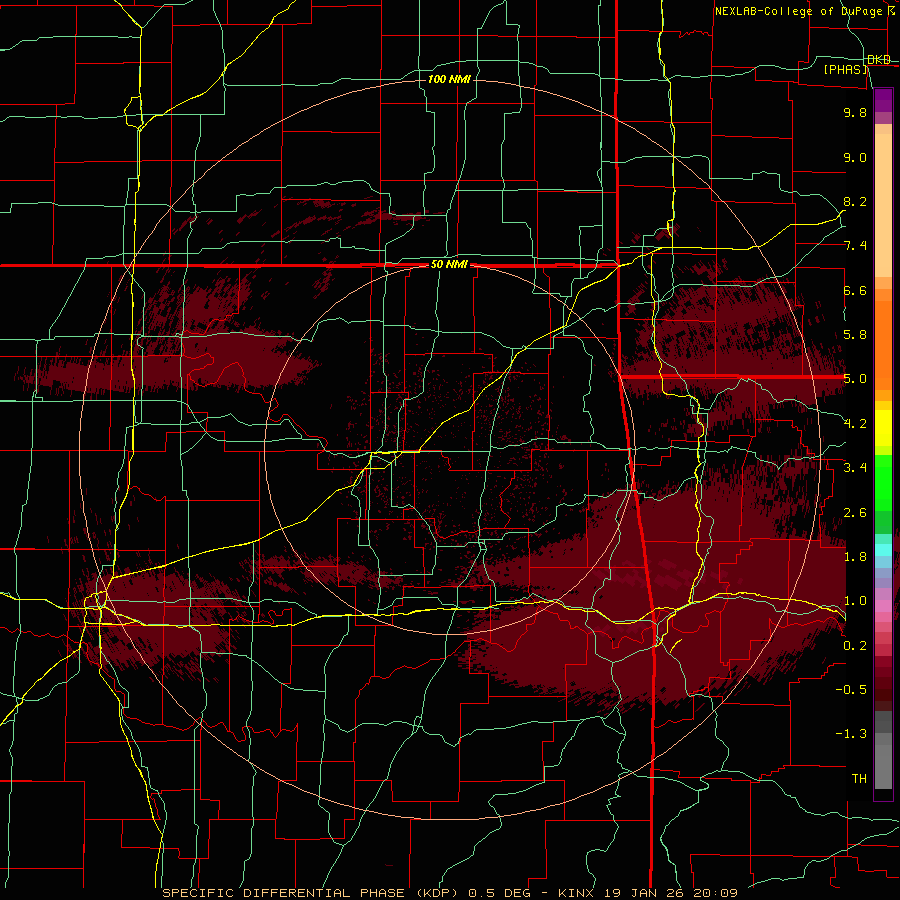Viewport: 900px width, 900px height.
Task: Click the 5.8 value on the color scale
Action: (x=855, y=335)
